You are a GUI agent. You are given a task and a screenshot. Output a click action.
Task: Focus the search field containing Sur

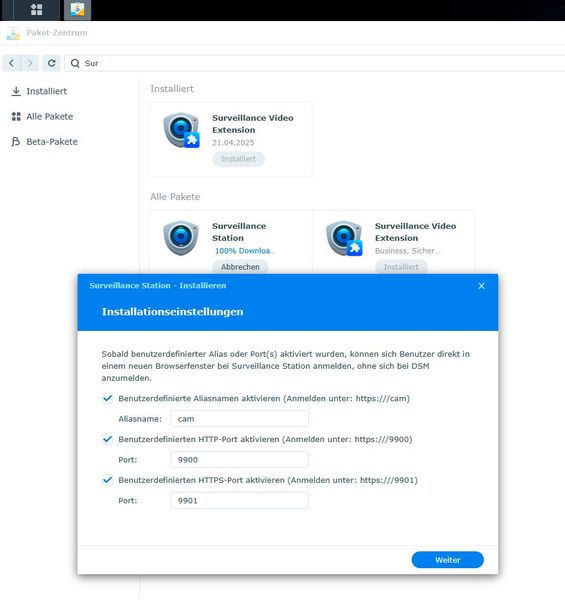pyautogui.click(x=314, y=63)
